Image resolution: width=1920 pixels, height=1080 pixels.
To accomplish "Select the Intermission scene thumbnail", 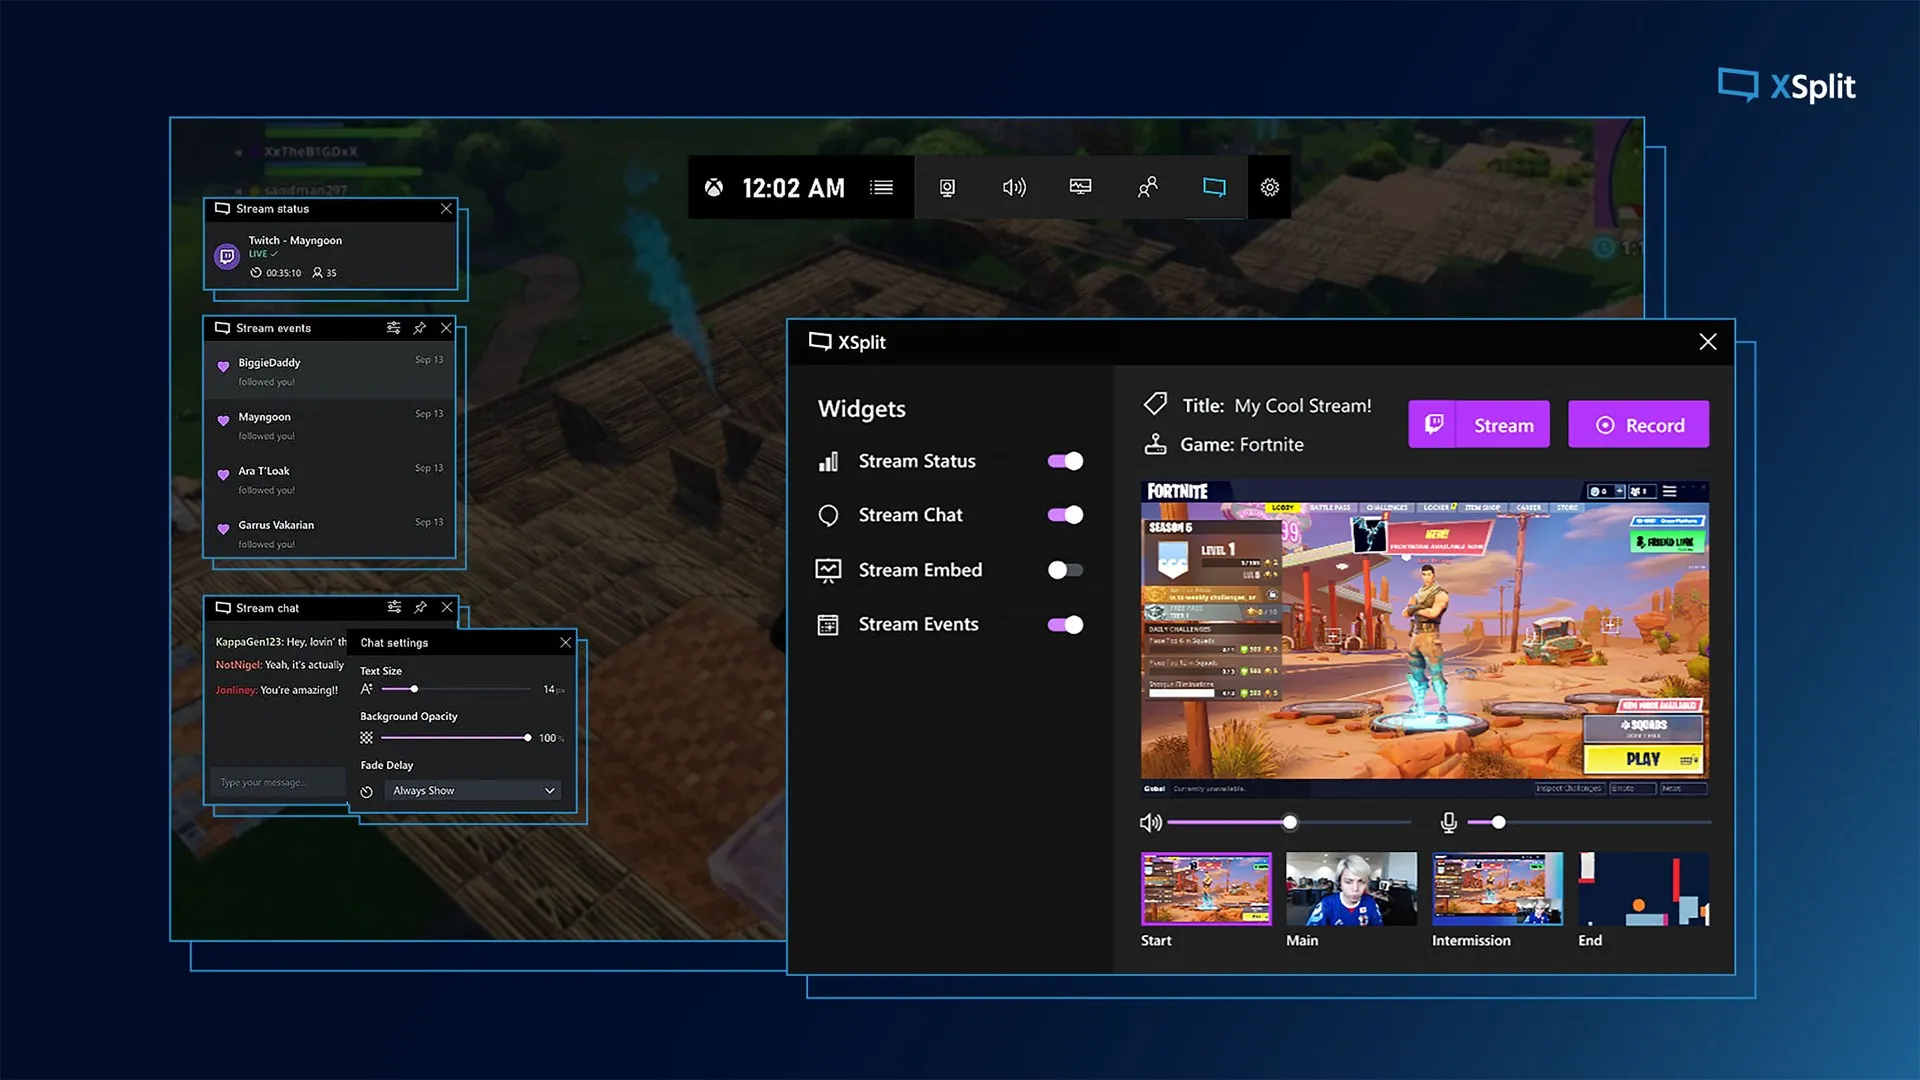I will [x=1496, y=888].
